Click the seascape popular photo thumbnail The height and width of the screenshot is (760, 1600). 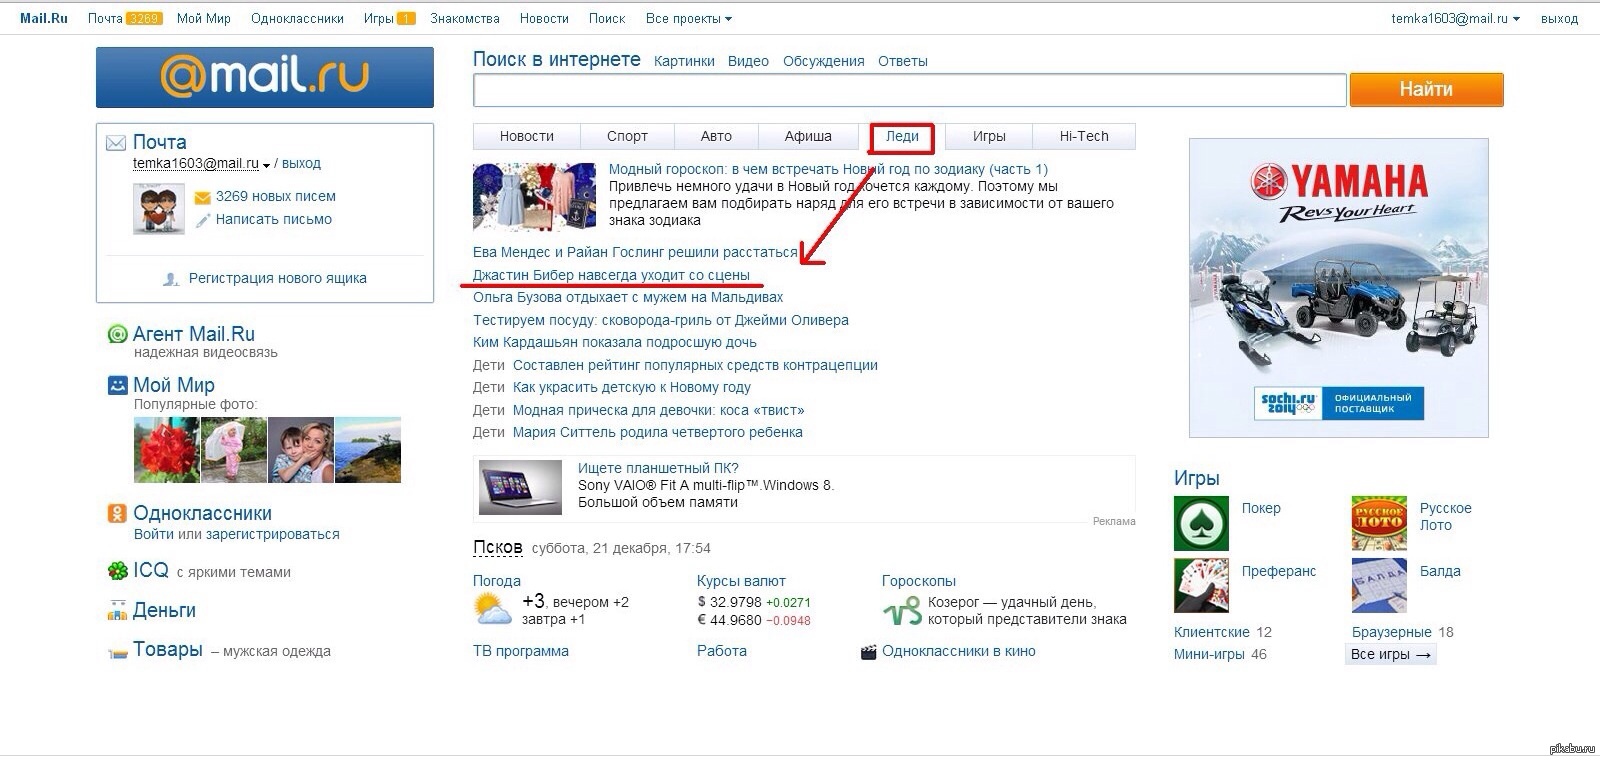pos(368,450)
